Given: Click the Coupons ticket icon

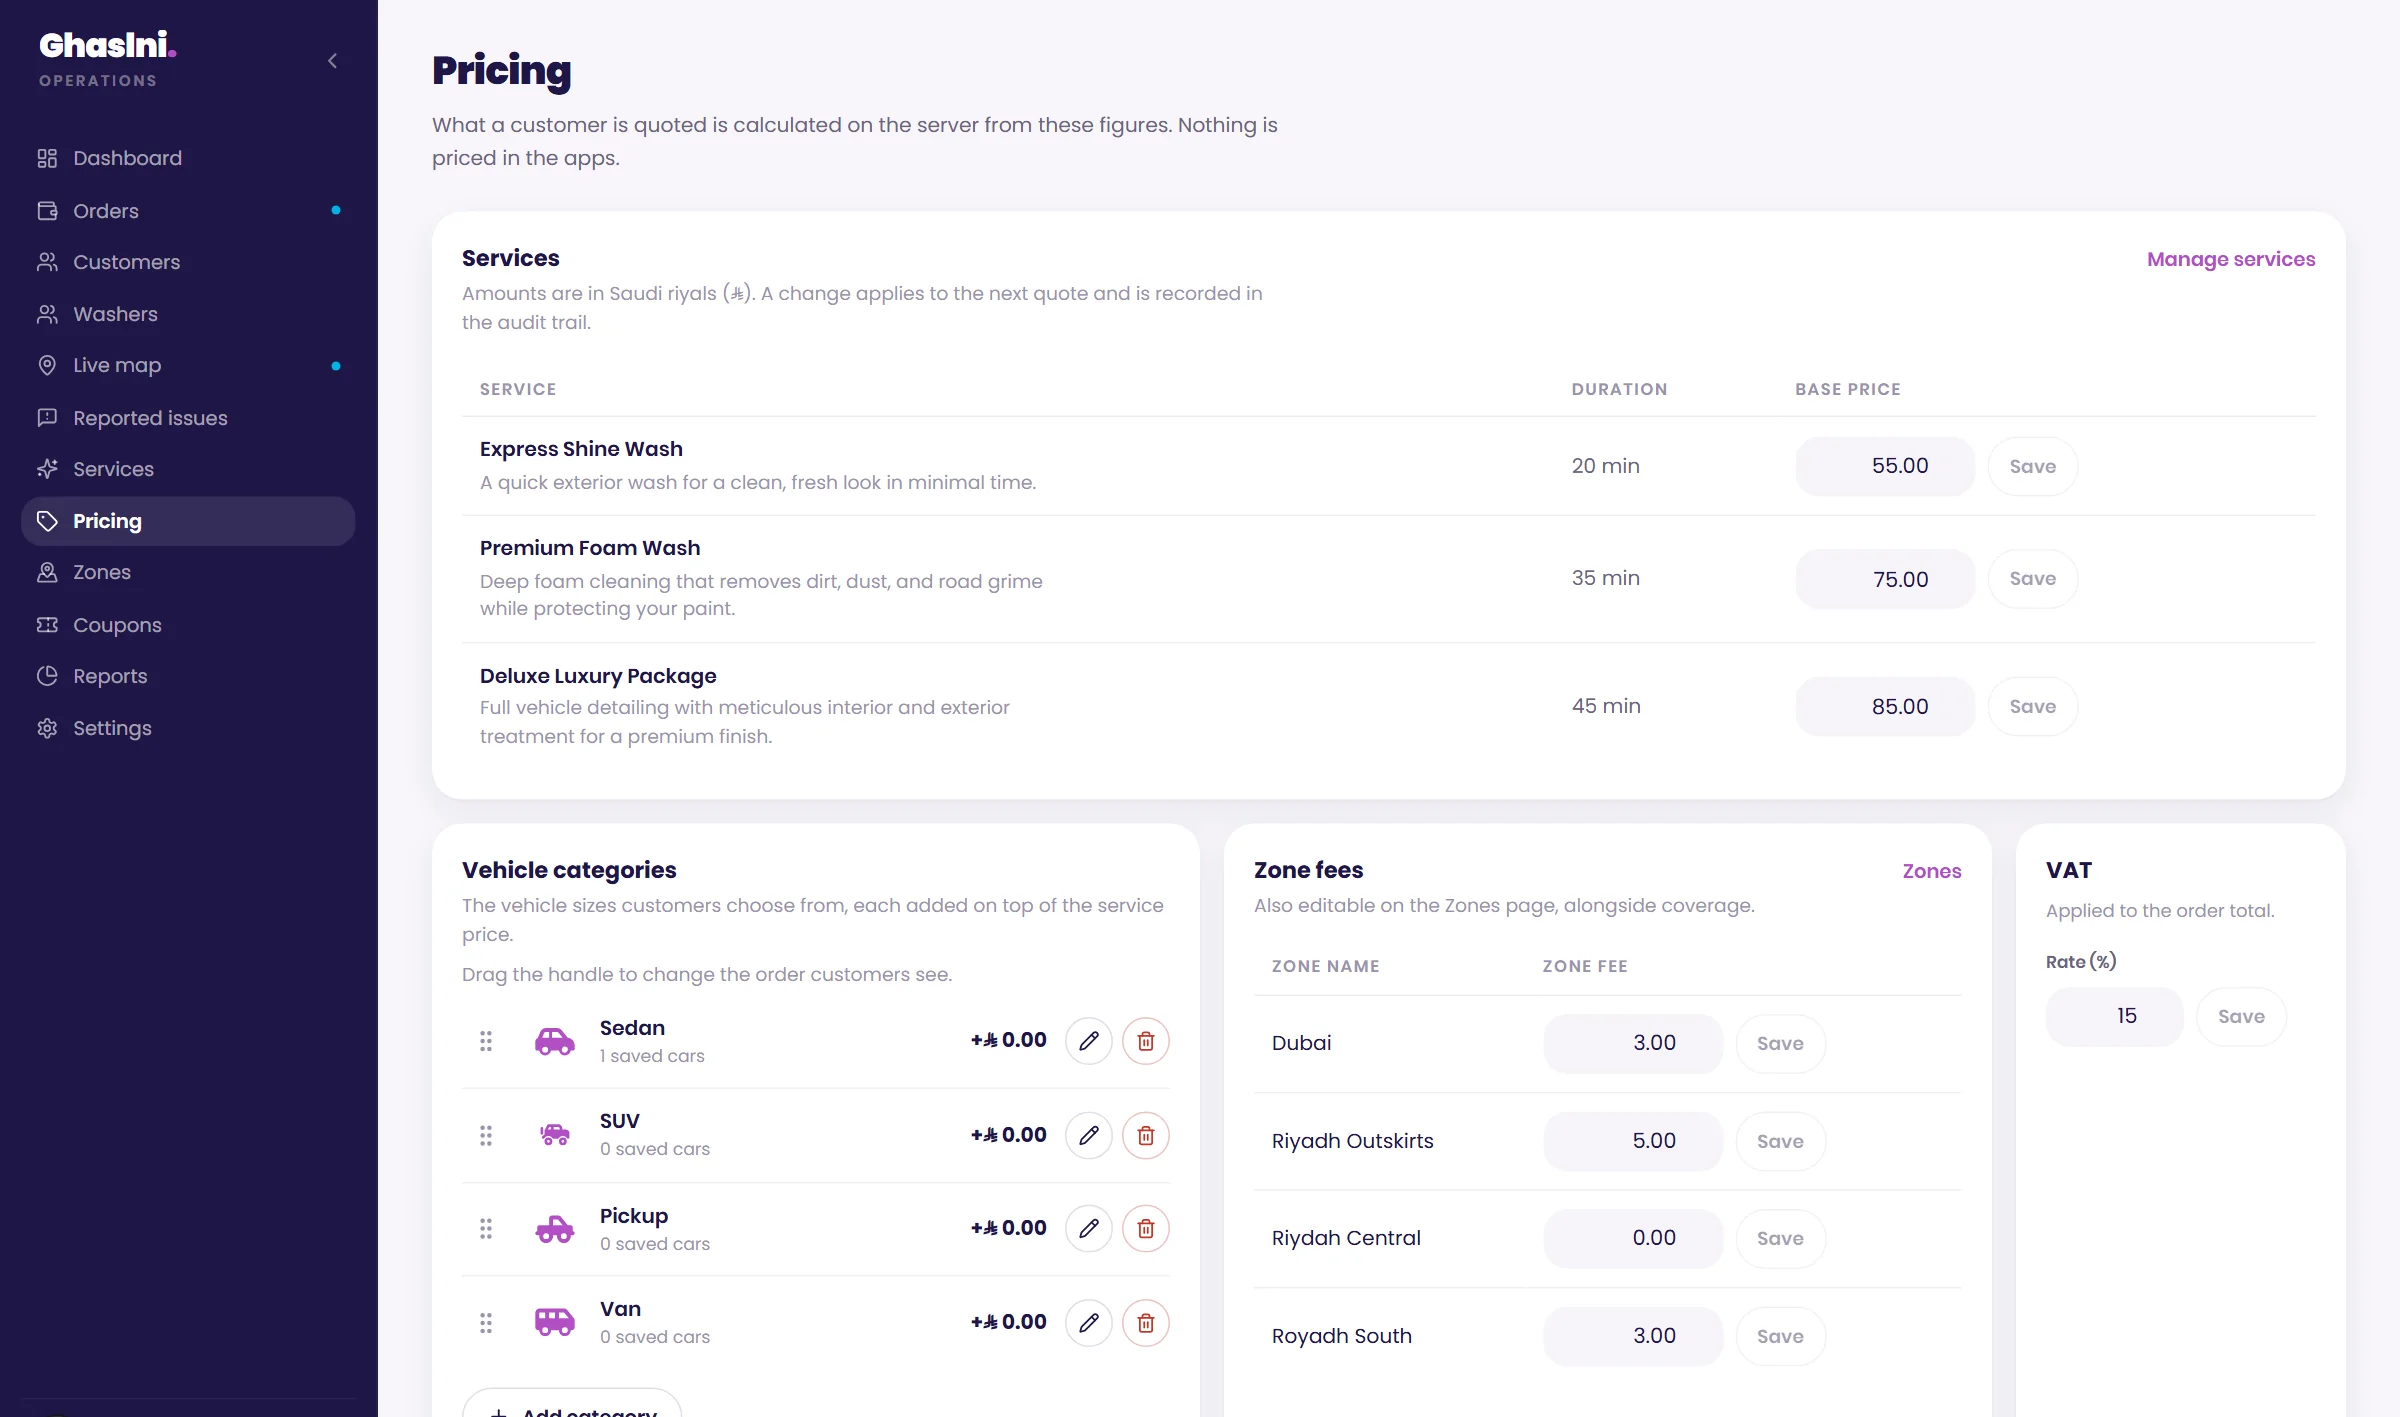Looking at the screenshot, I should [47, 625].
